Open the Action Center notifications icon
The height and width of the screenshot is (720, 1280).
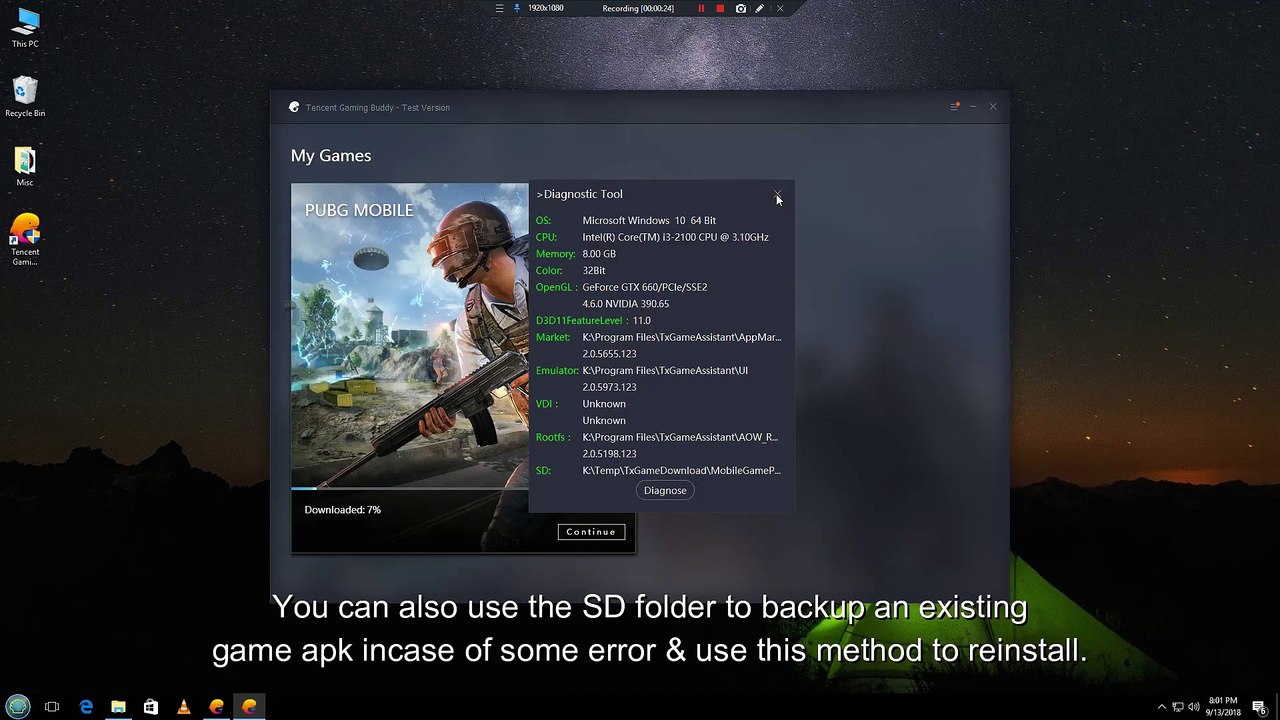pyautogui.click(x=1259, y=707)
